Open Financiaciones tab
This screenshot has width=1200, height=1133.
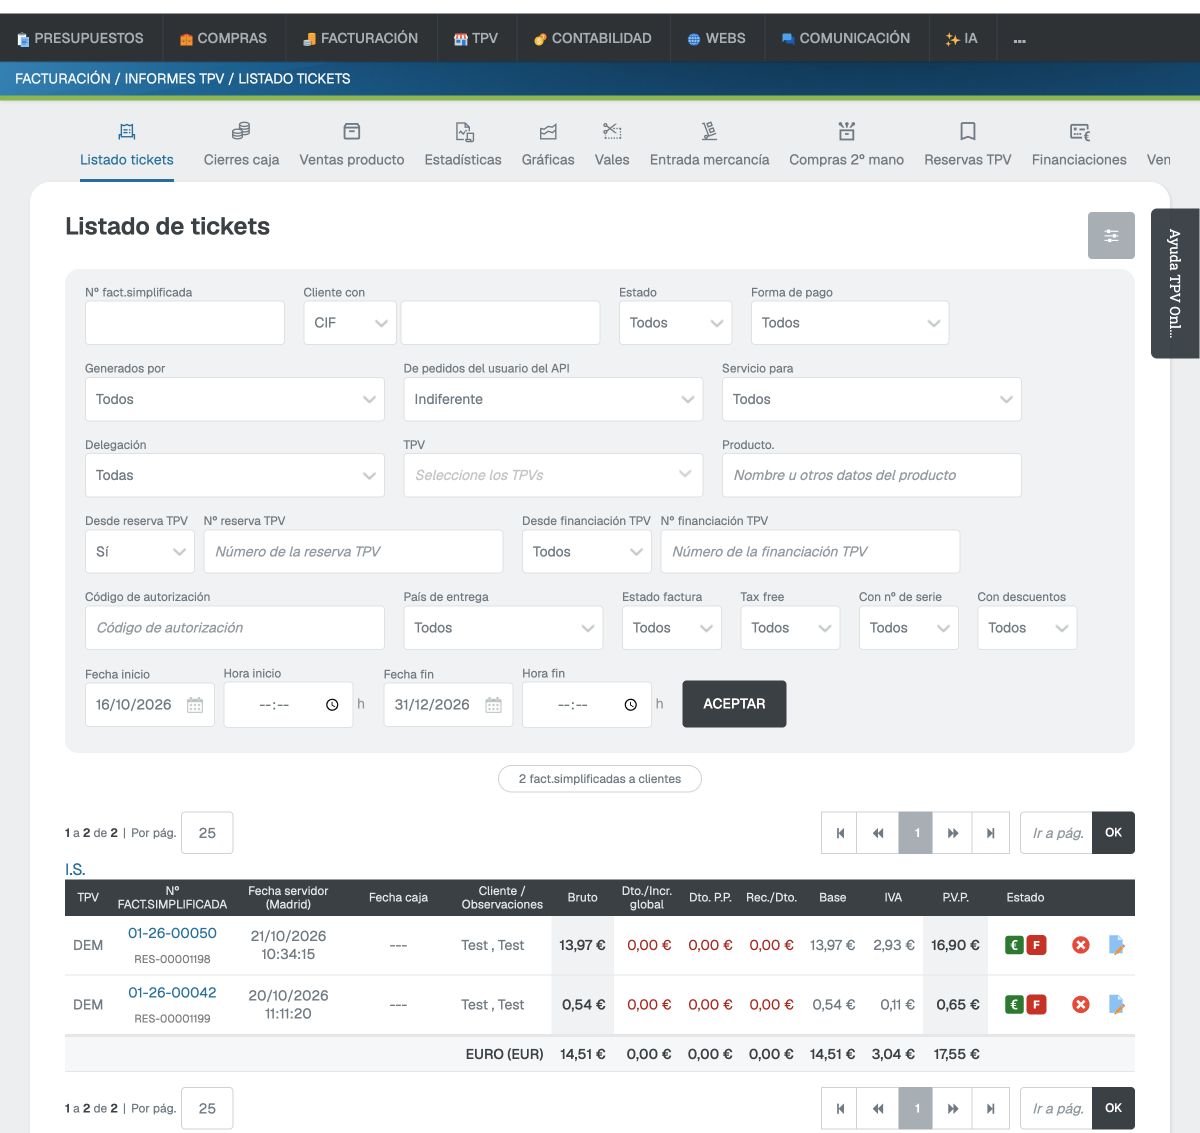click(1079, 145)
